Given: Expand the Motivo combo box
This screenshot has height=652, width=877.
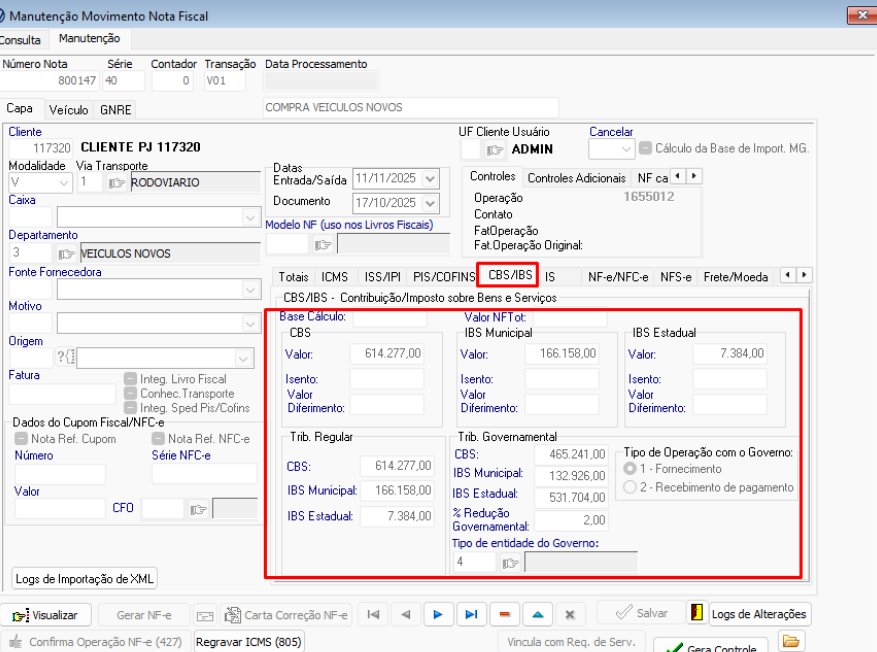Looking at the screenshot, I should point(249,323).
